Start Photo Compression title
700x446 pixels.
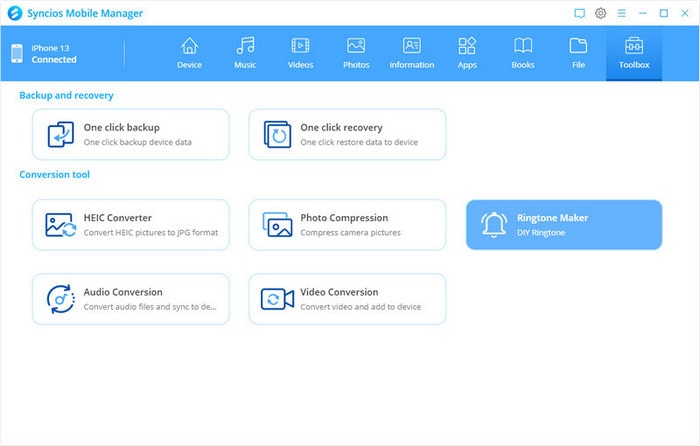[x=344, y=218]
